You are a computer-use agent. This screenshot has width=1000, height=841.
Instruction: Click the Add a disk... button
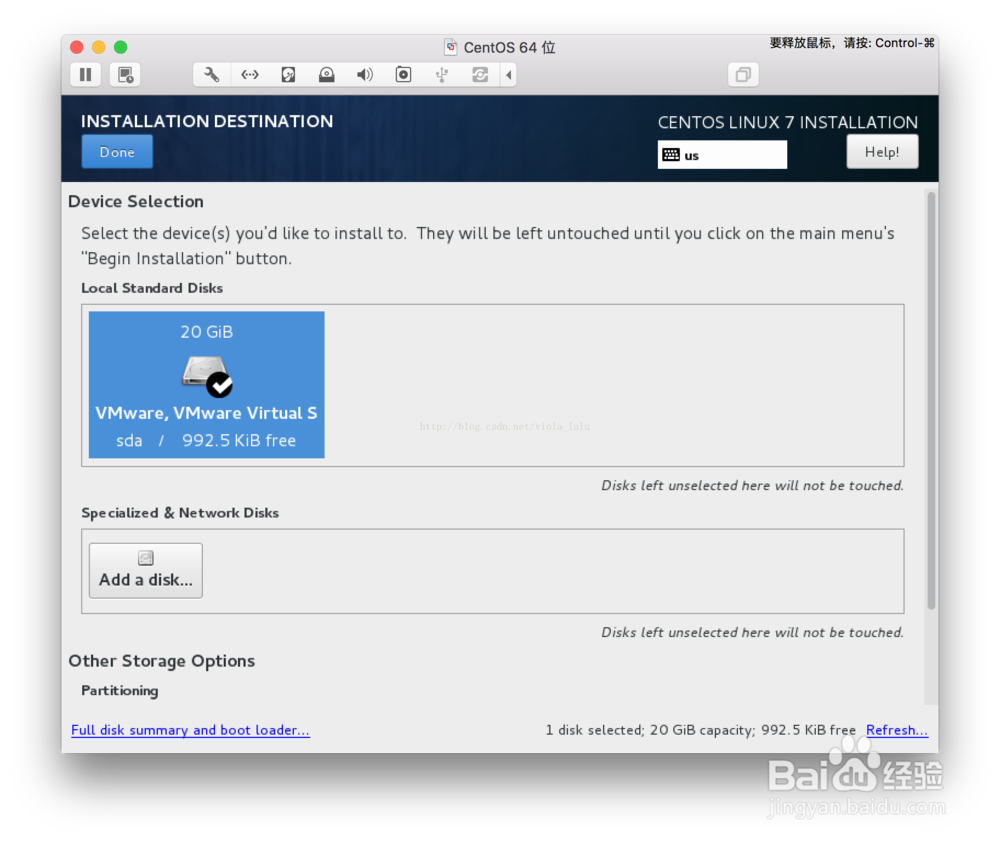point(146,571)
